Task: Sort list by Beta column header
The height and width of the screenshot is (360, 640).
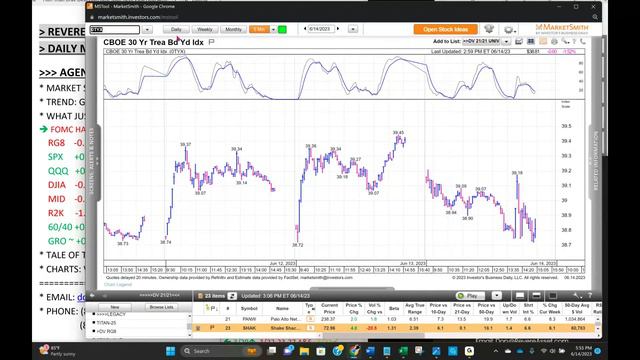Action: point(394,309)
